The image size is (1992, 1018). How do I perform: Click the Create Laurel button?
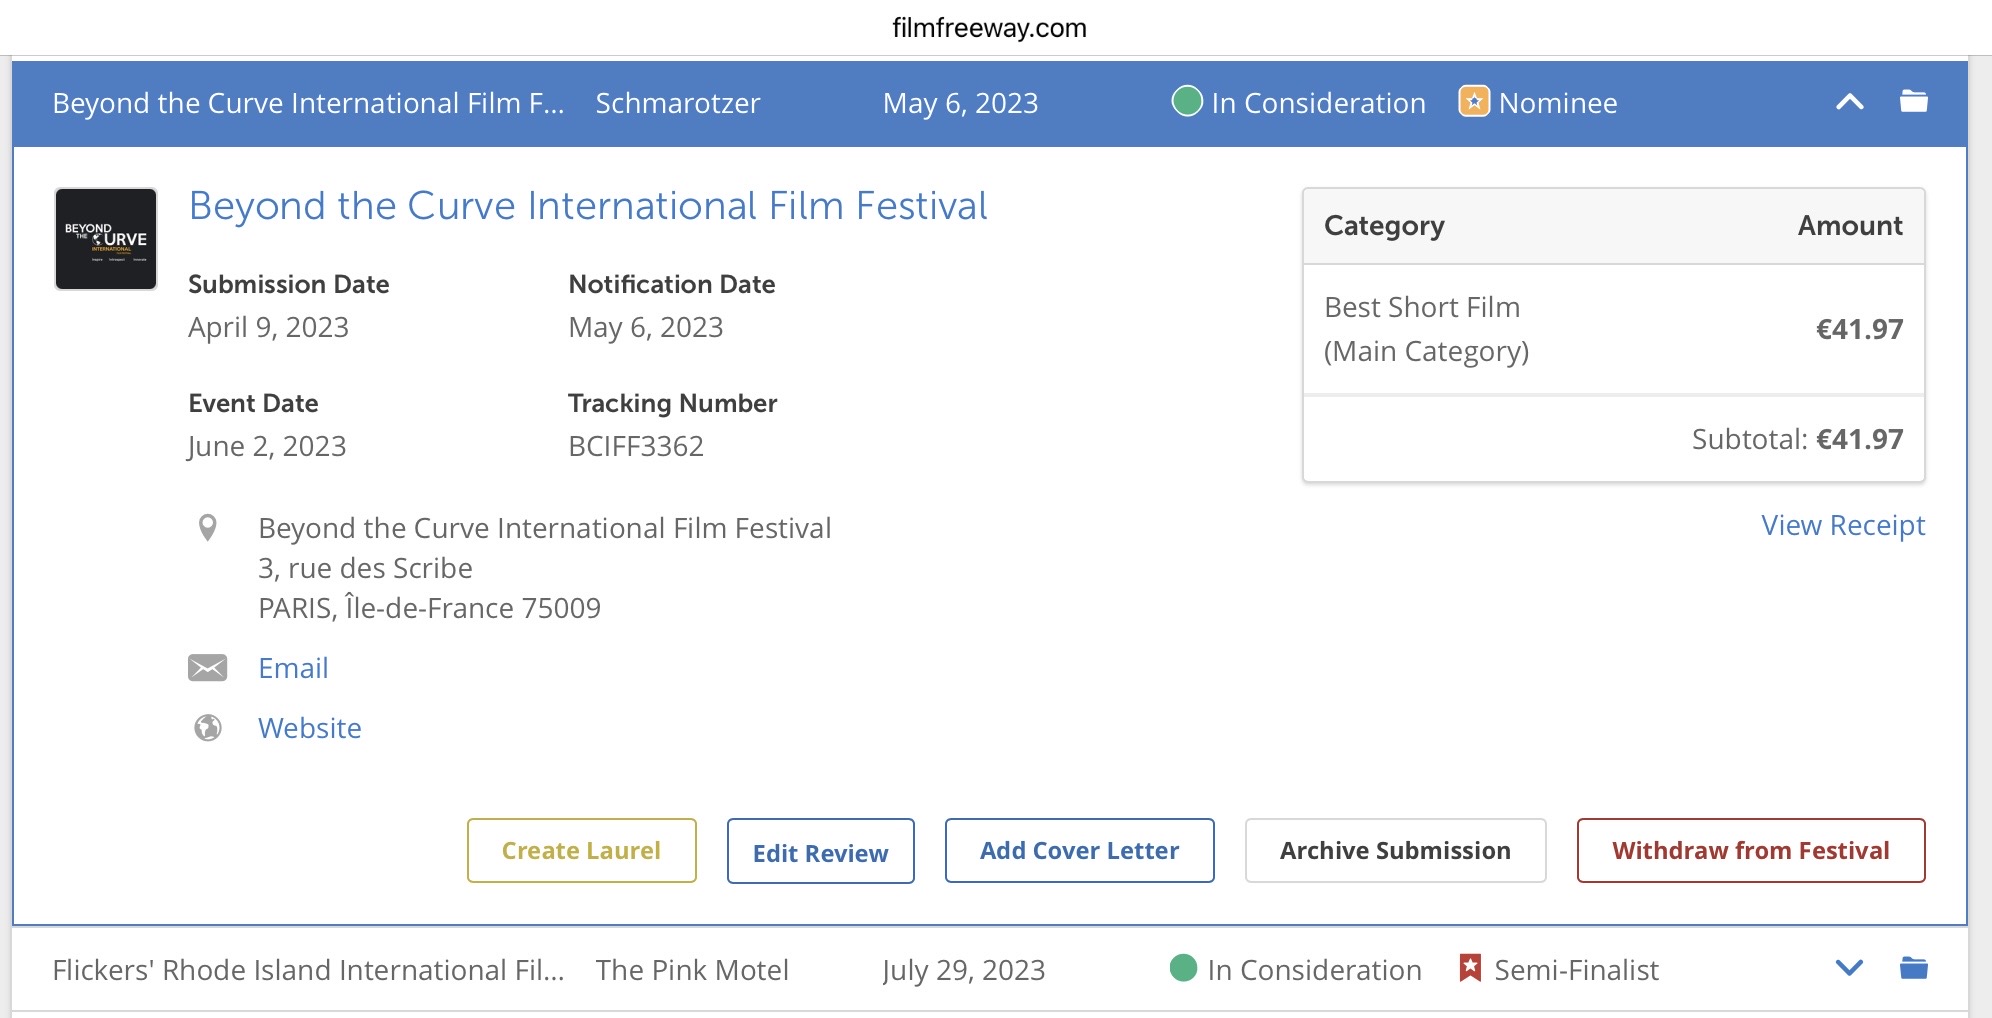tap(581, 851)
